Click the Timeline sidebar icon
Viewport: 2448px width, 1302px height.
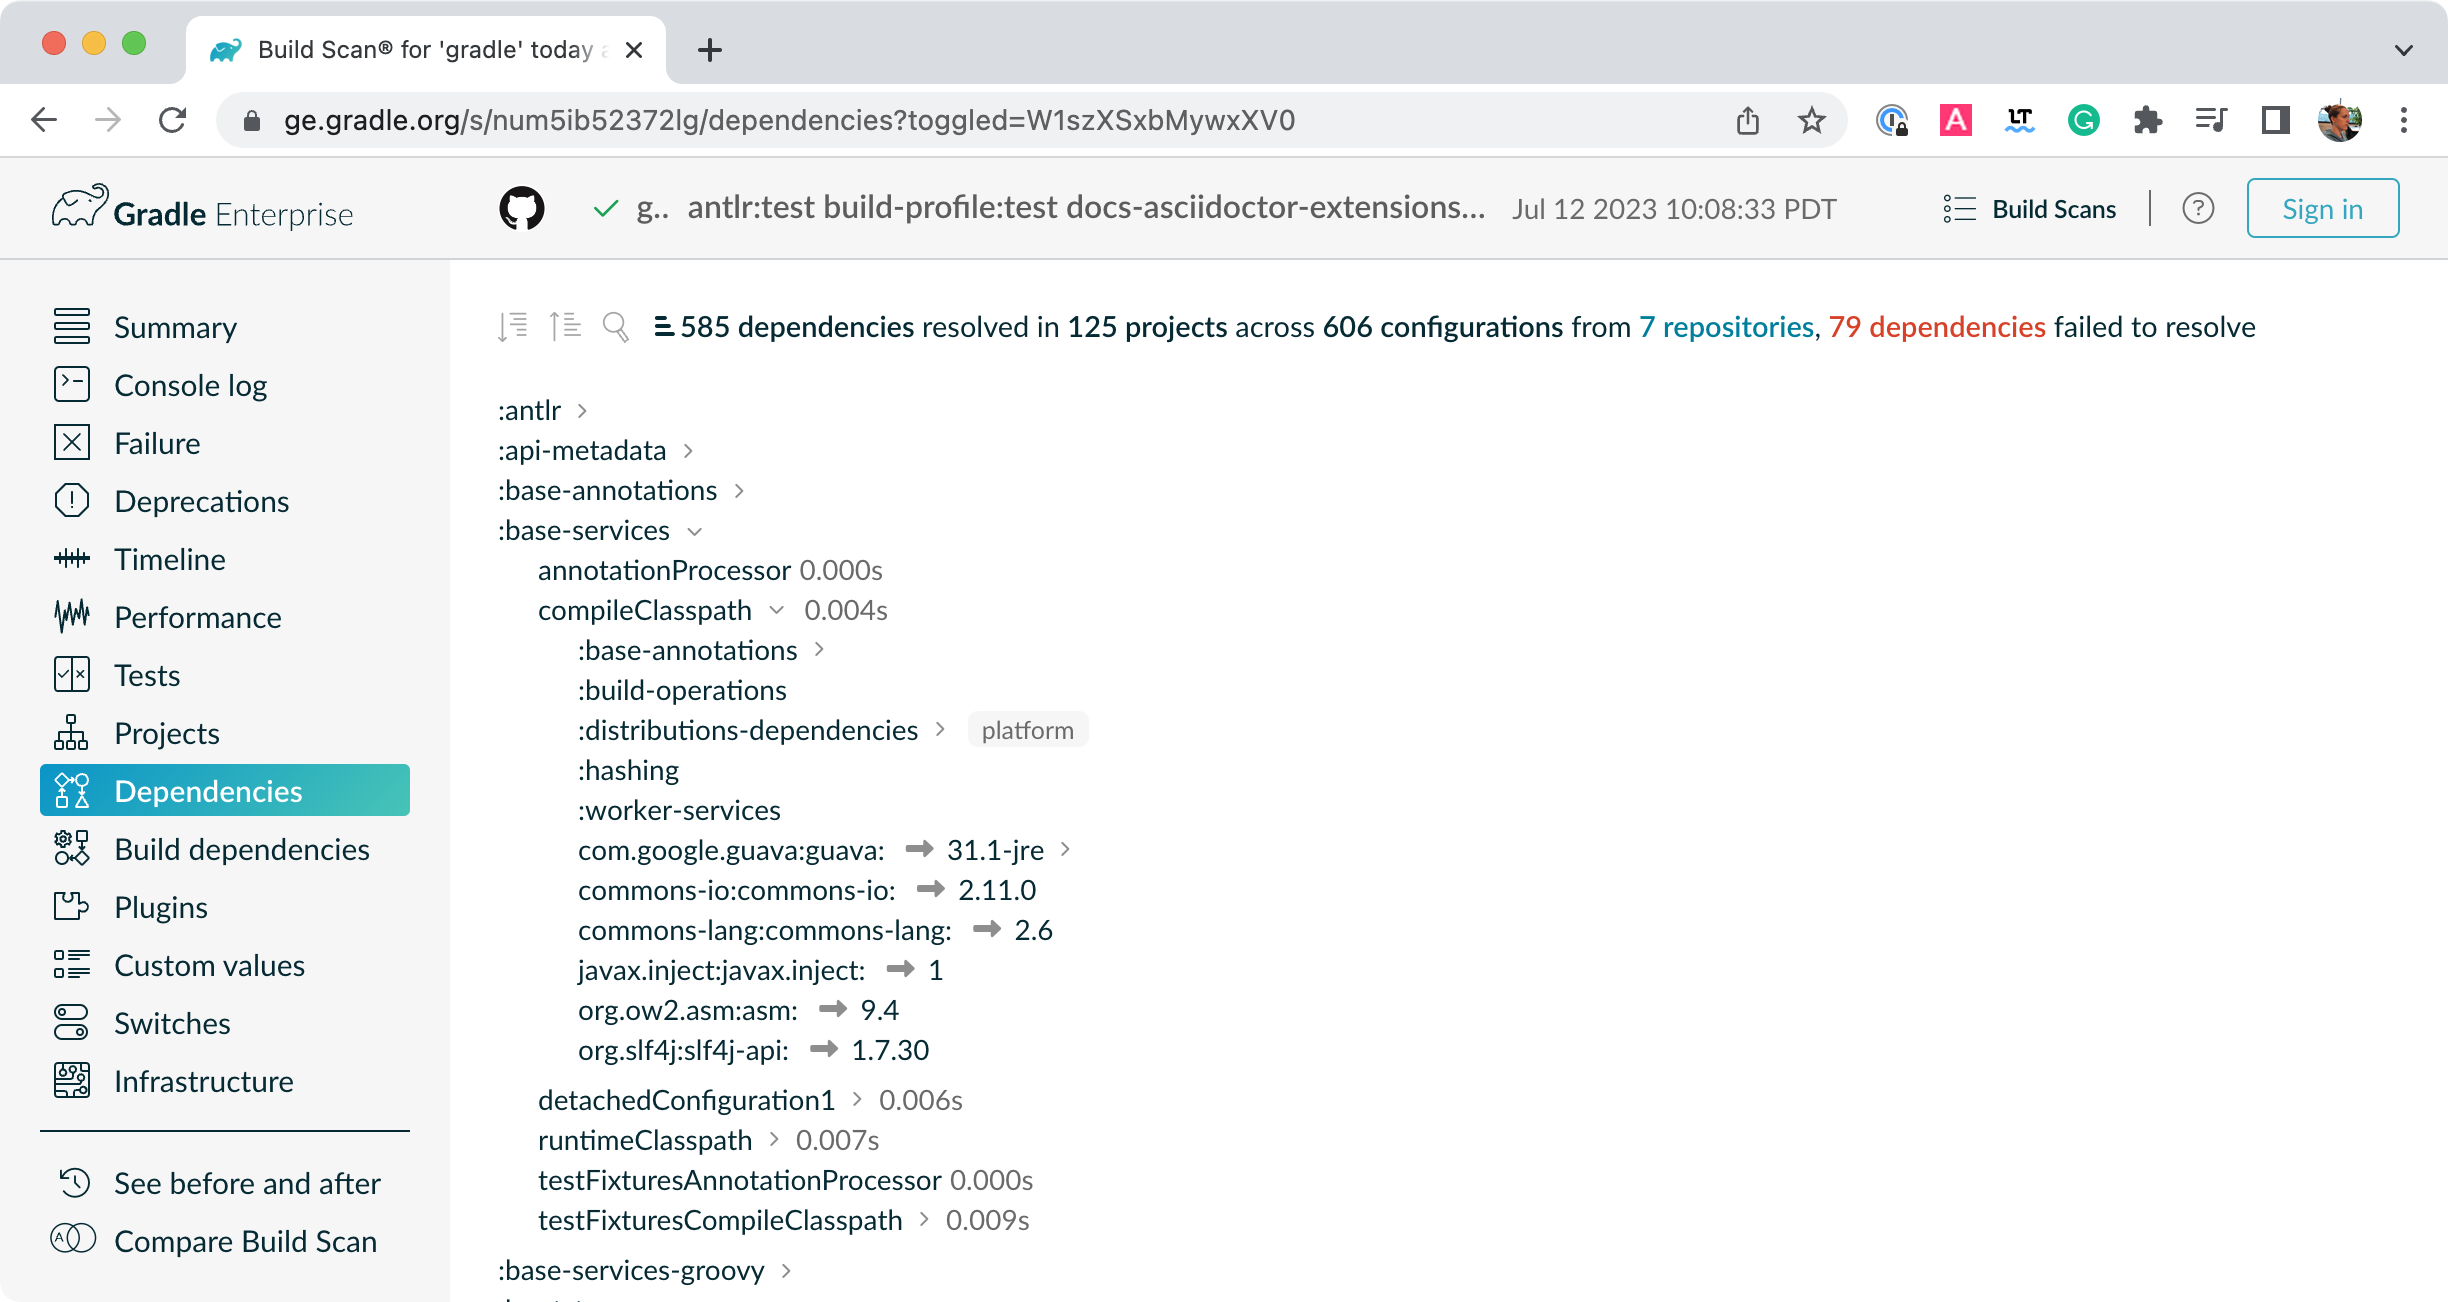tap(71, 557)
